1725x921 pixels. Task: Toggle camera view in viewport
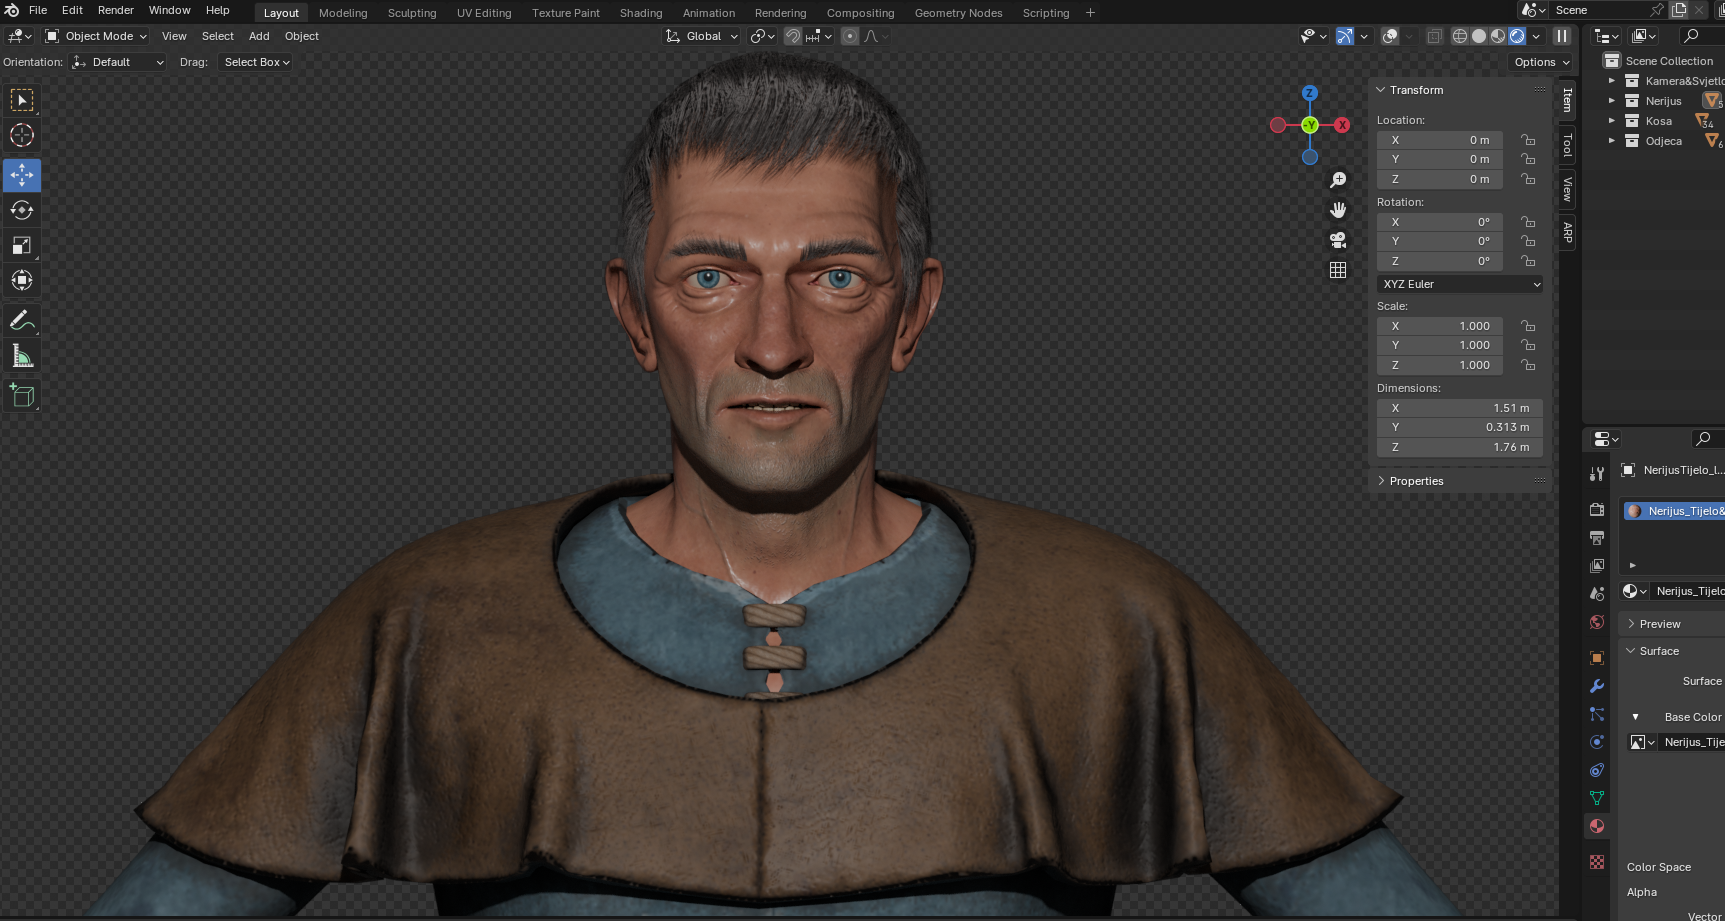(1338, 240)
